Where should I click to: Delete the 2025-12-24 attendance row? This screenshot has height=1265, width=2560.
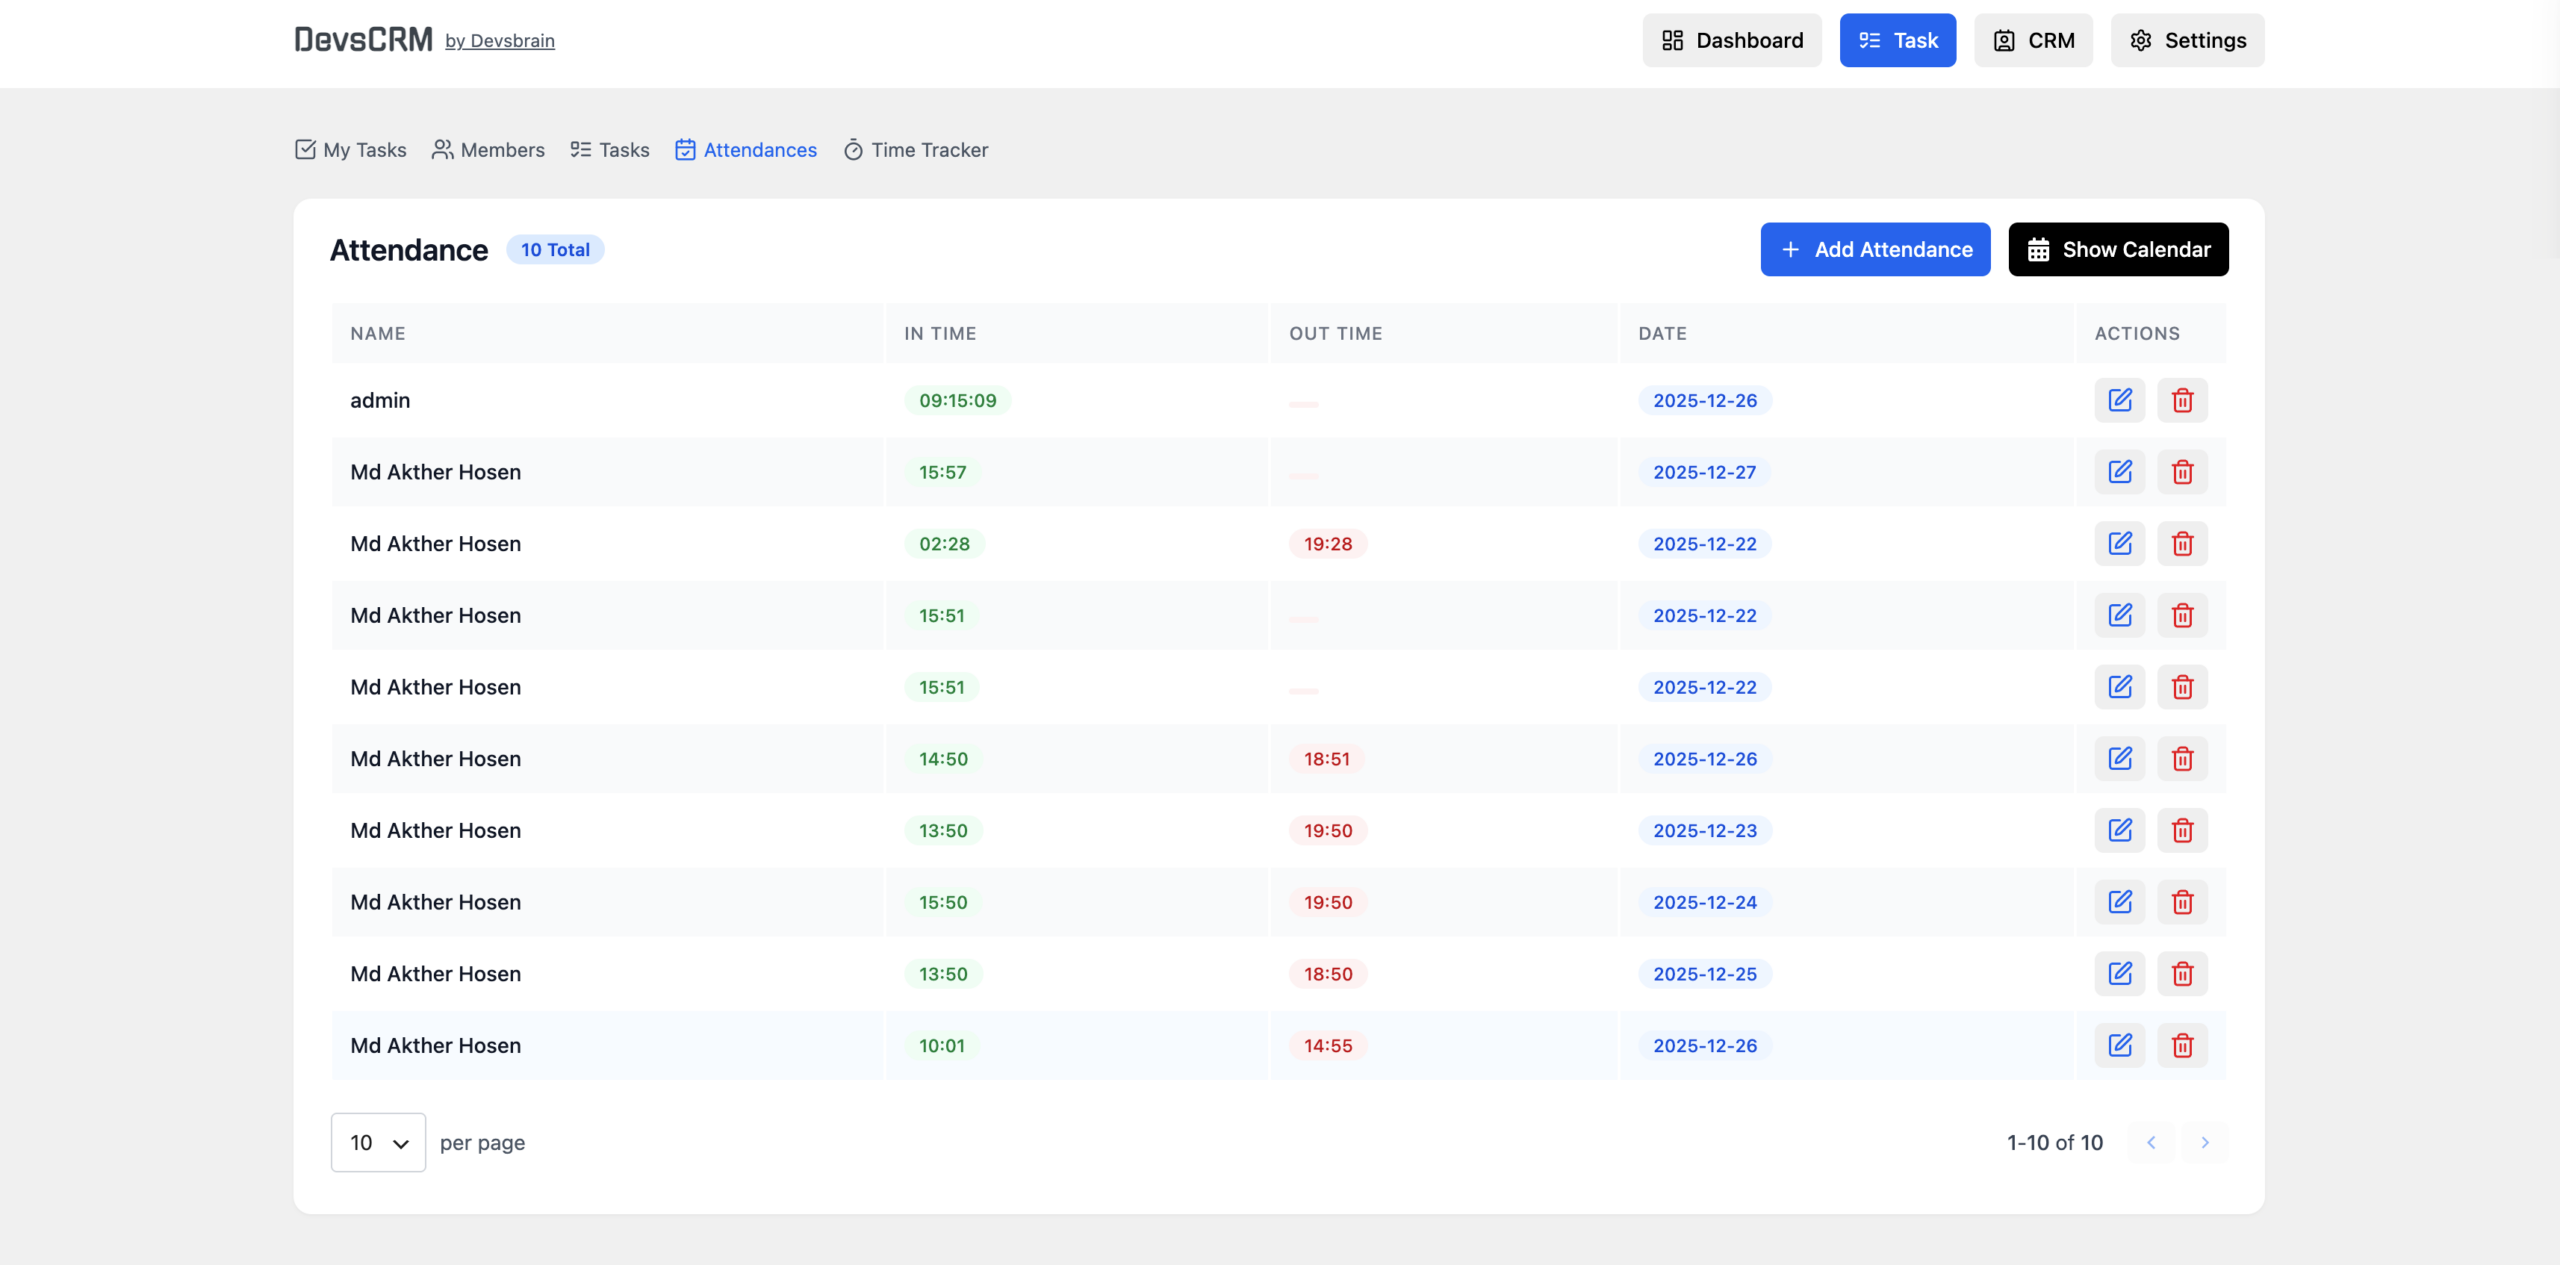click(x=2182, y=902)
